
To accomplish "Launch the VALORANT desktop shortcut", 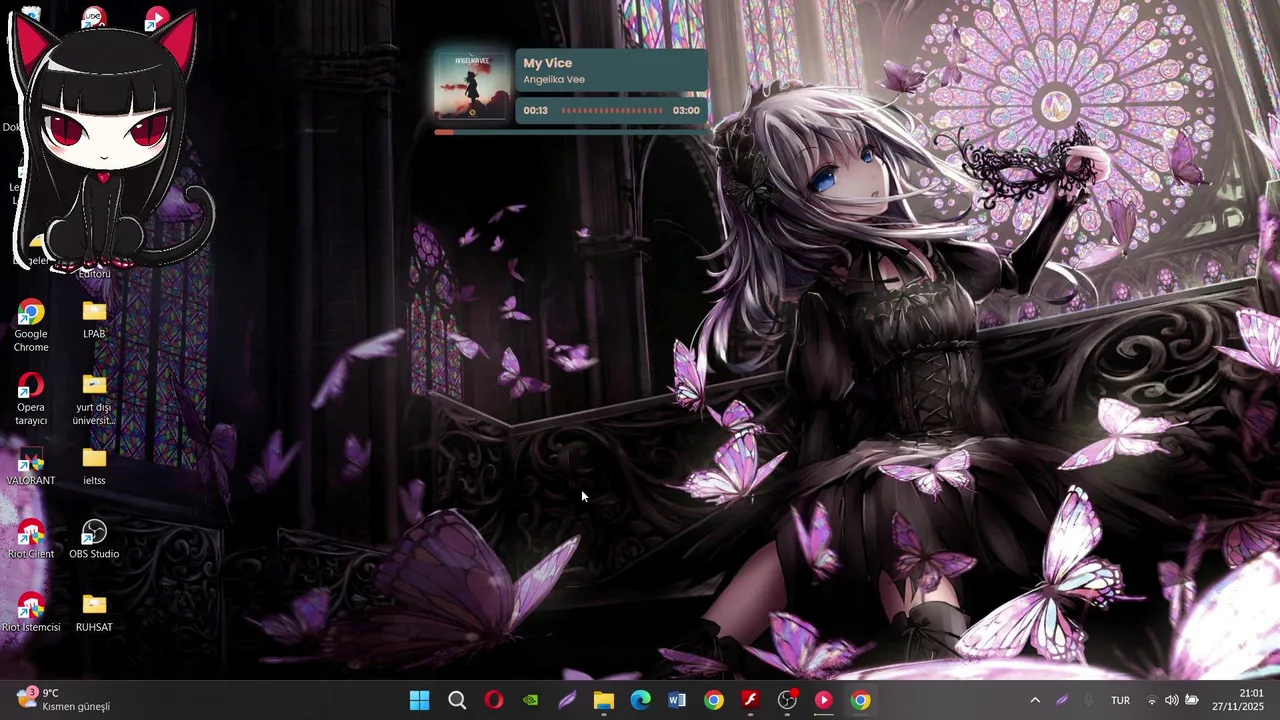I will (x=31, y=466).
